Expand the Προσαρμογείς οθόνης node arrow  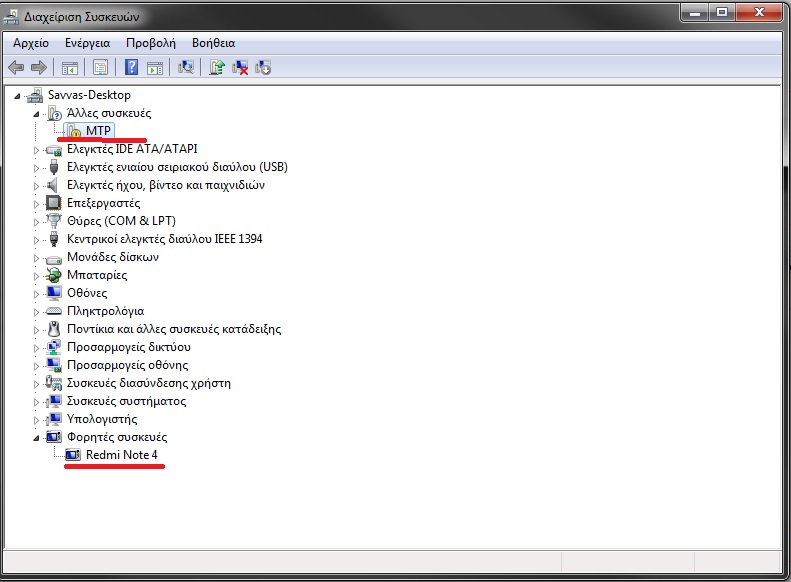(36, 366)
